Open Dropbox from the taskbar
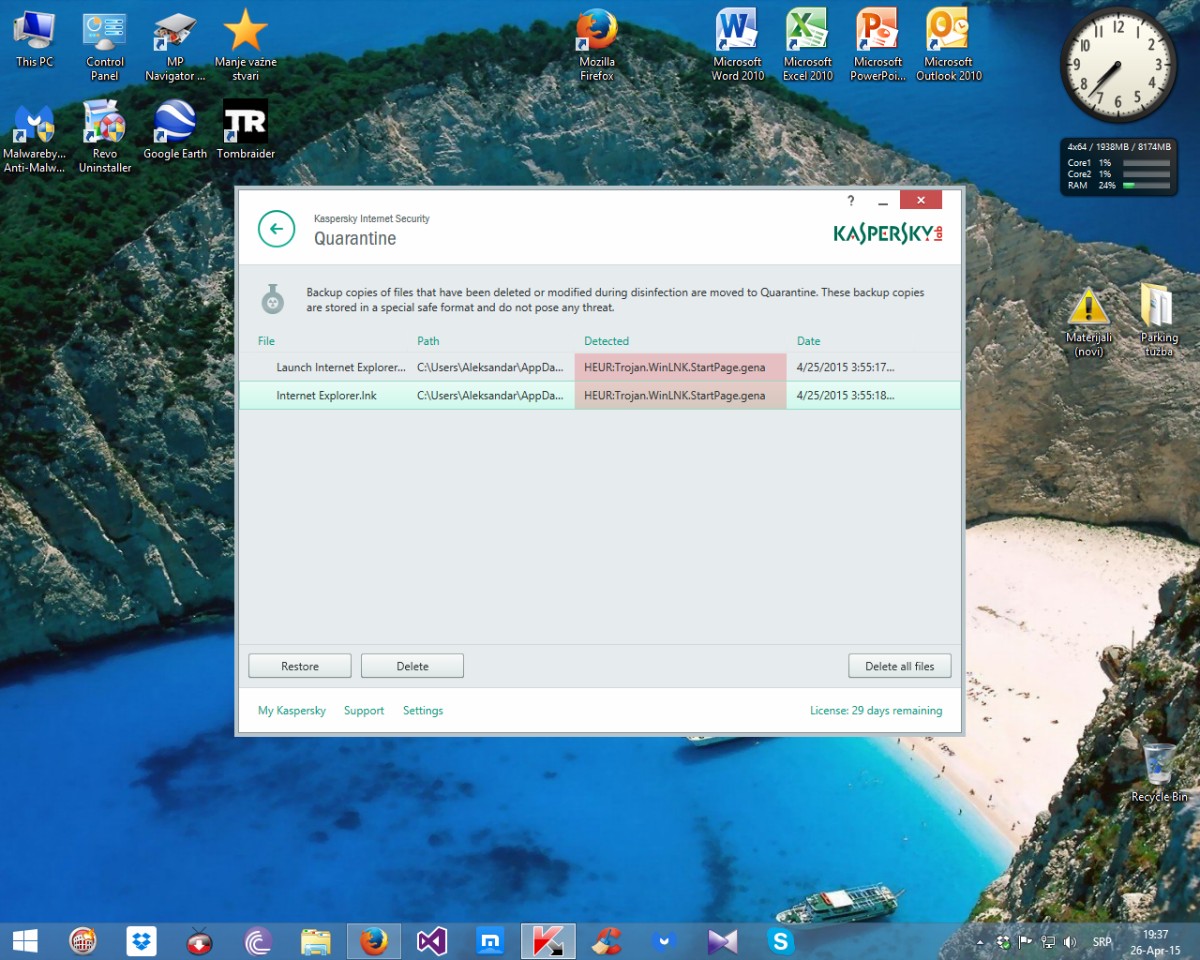The height and width of the screenshot is (960, 1200). click(x=141, y=941)
